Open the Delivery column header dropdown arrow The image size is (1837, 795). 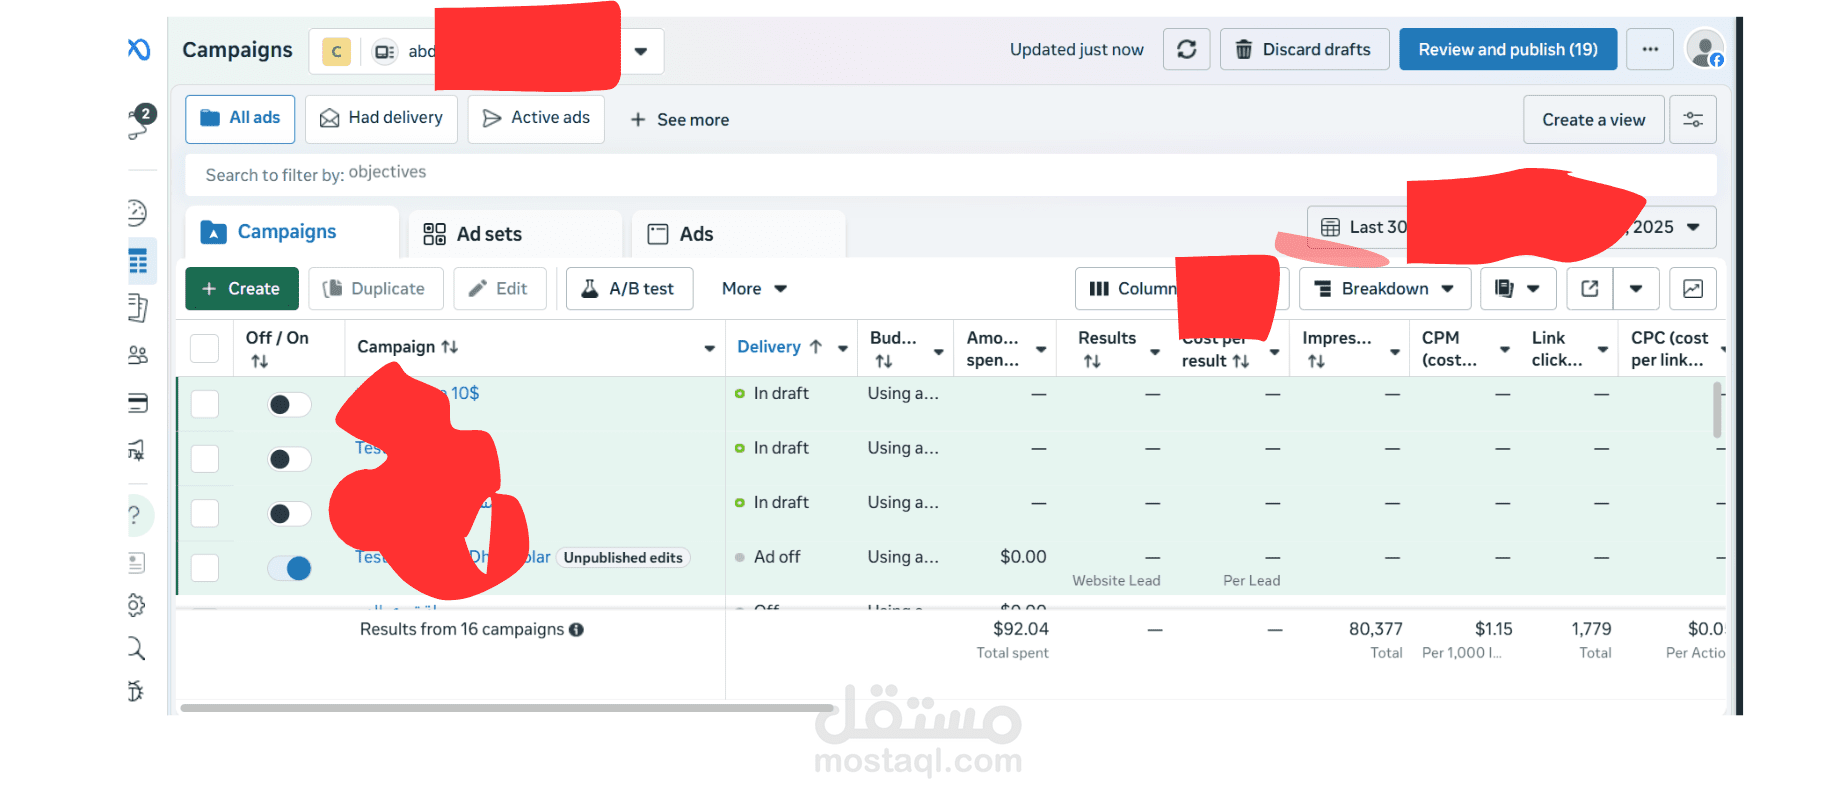(843, 348)
